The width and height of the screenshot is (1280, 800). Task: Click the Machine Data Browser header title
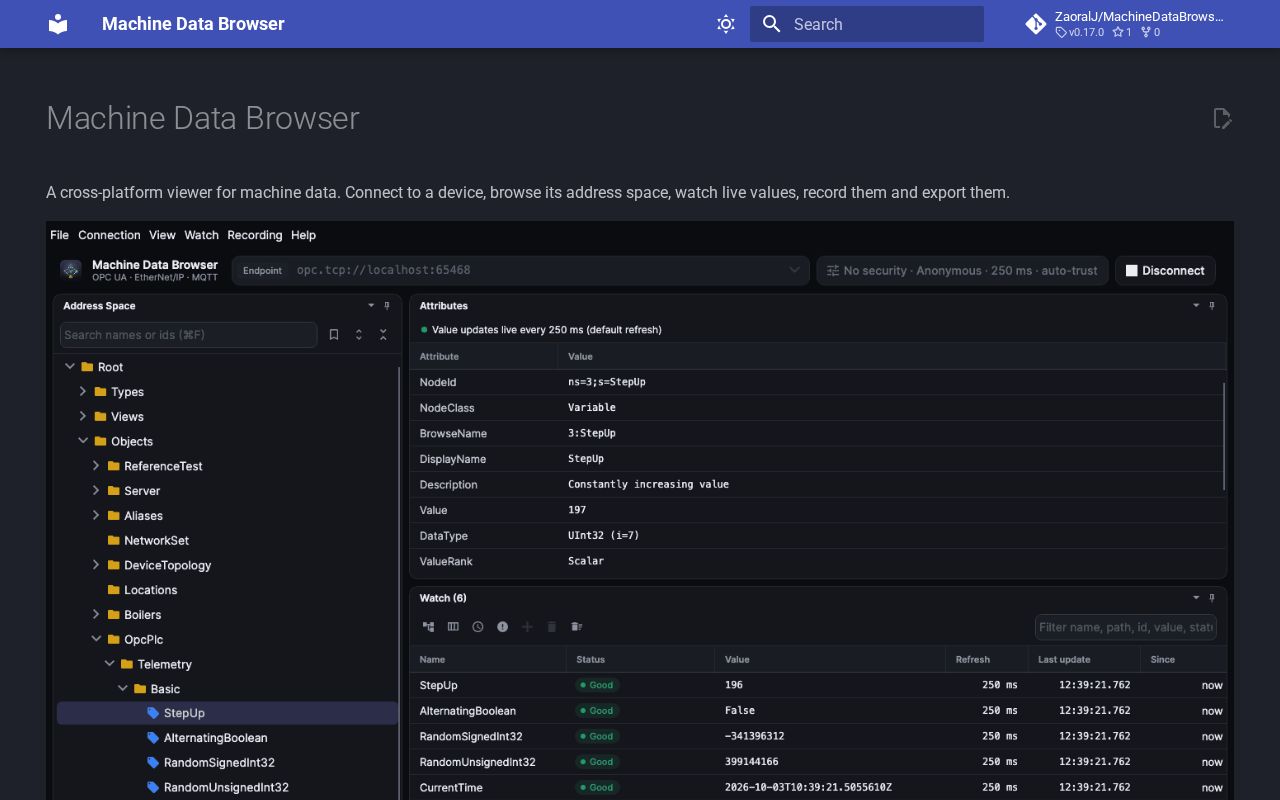(193, 24)
